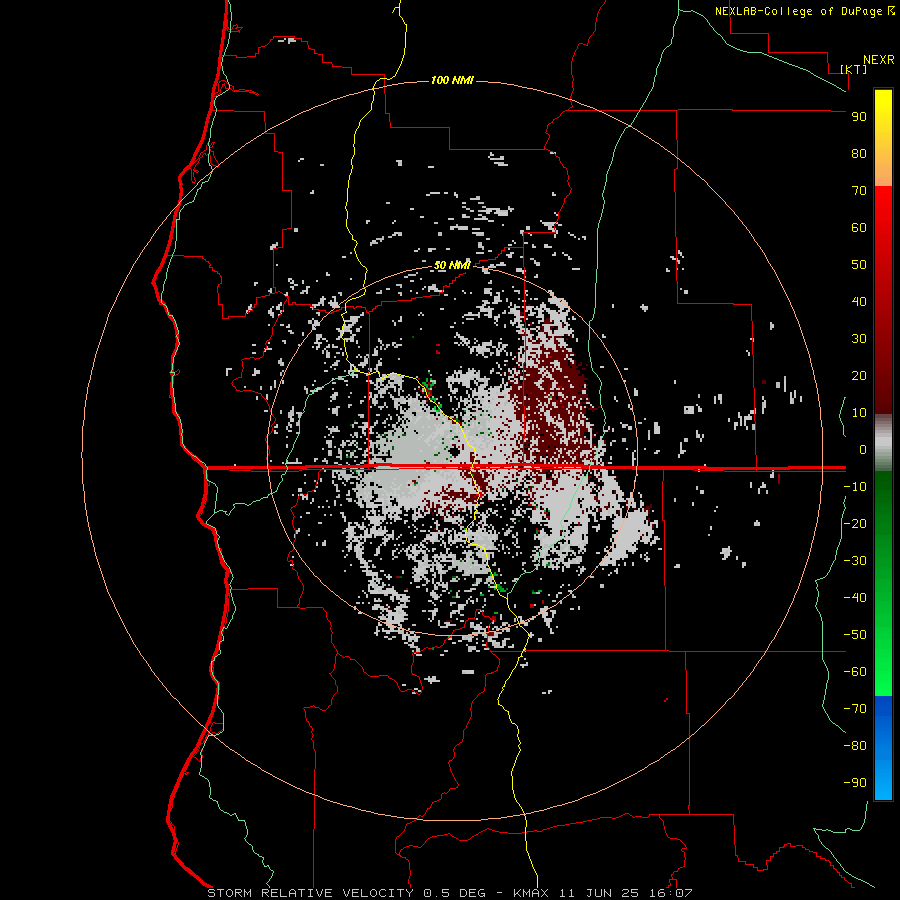The image size is (900, 900).
Task: Click the 16:07 timestamp in the caption
Action: (x=670, y=893)
